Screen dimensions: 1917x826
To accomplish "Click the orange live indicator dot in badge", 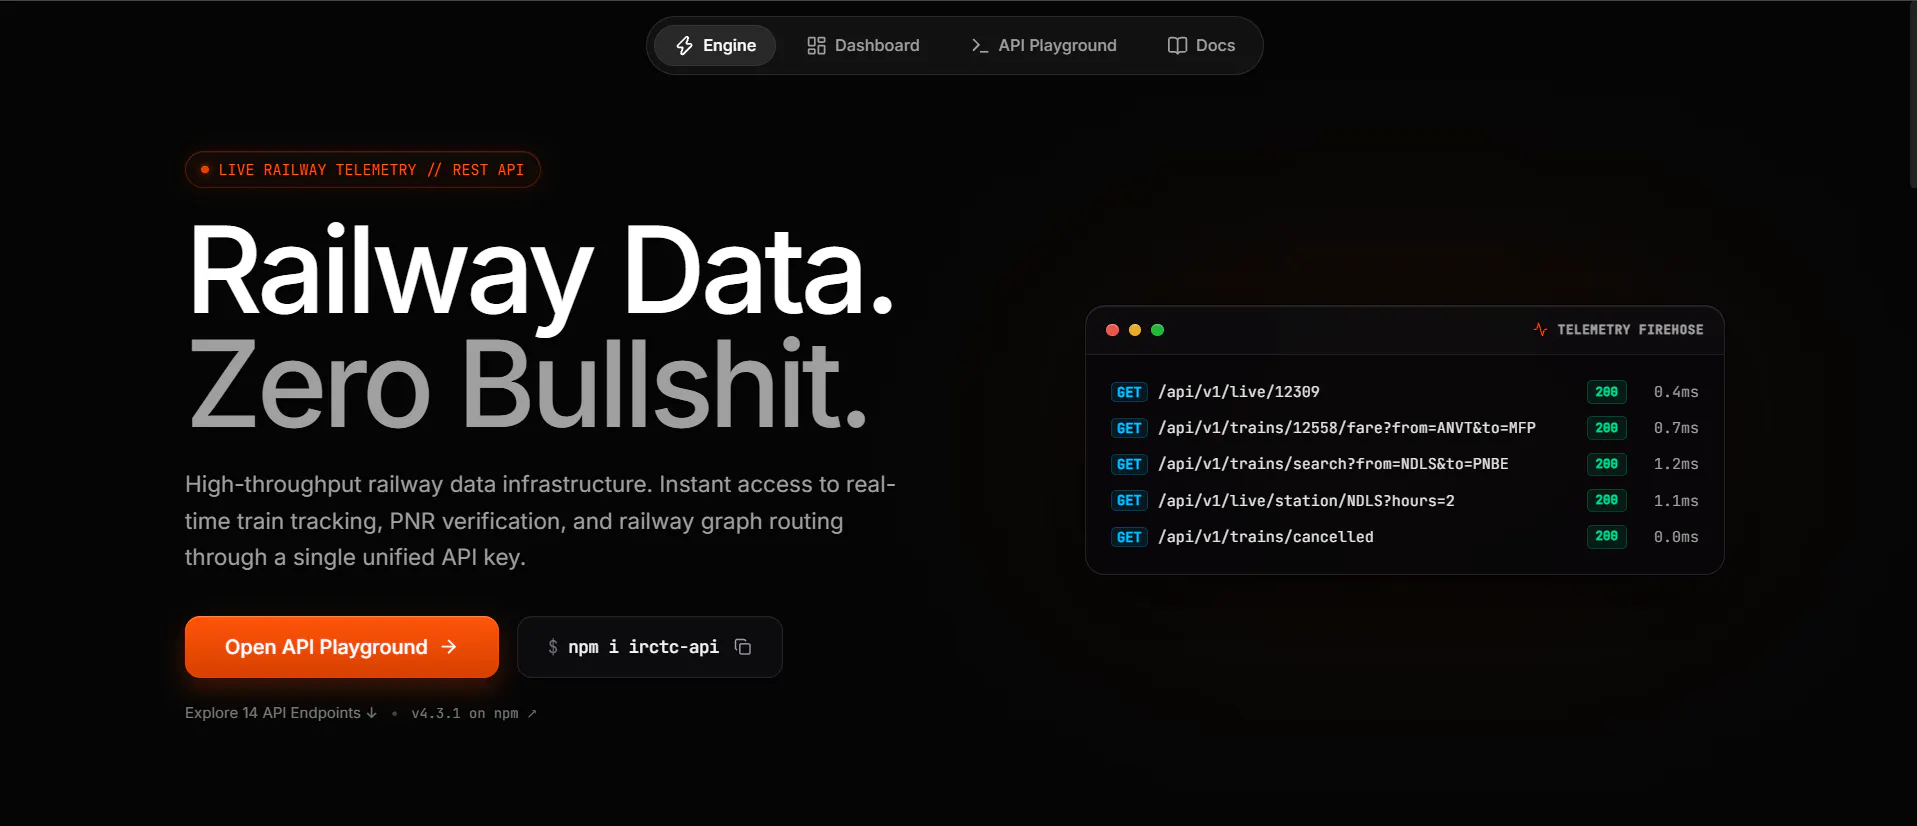I will click(x=205, y=170).
